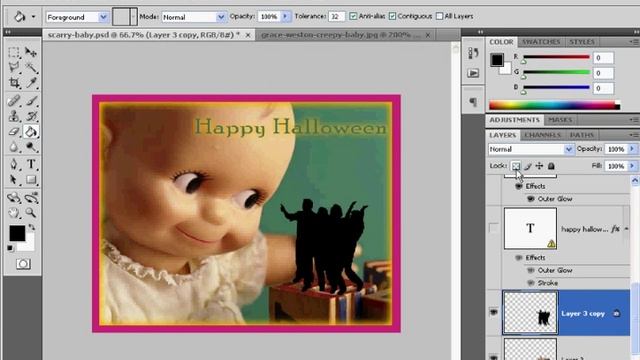Screen dimensions: 640x360
Task: Open the Layers panel options menu
Action: 633,135
